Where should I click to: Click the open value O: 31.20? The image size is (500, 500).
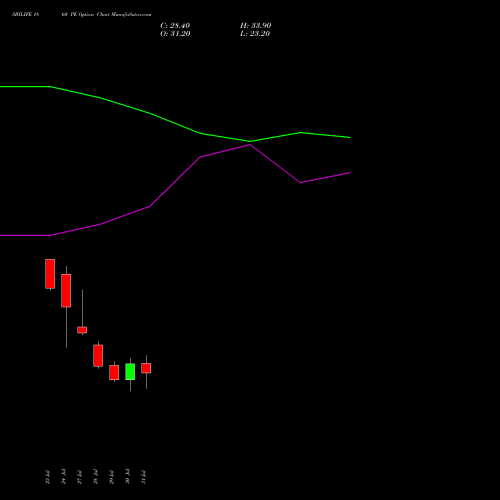pyautogui.click(x=175, y=34)
